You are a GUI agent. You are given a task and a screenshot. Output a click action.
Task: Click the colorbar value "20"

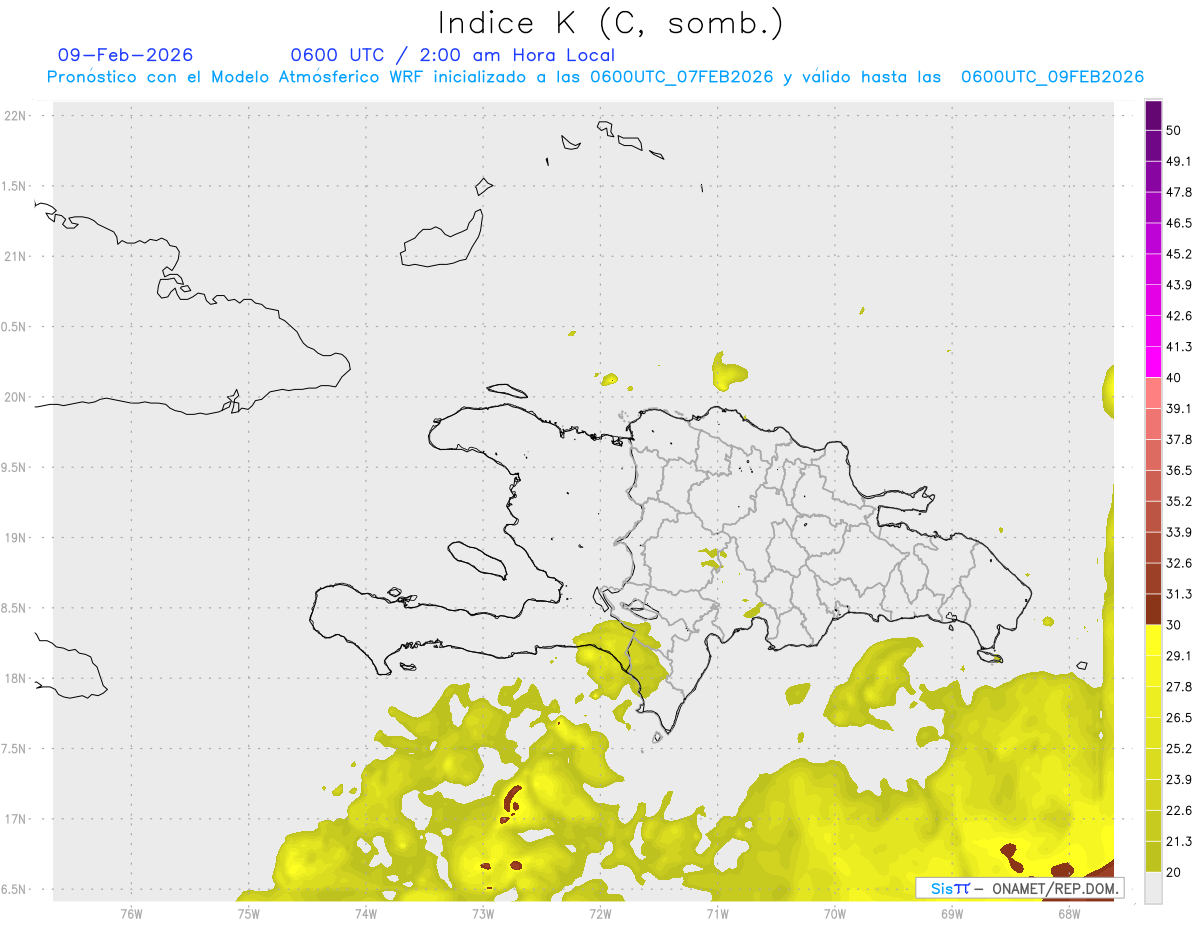1174,873
